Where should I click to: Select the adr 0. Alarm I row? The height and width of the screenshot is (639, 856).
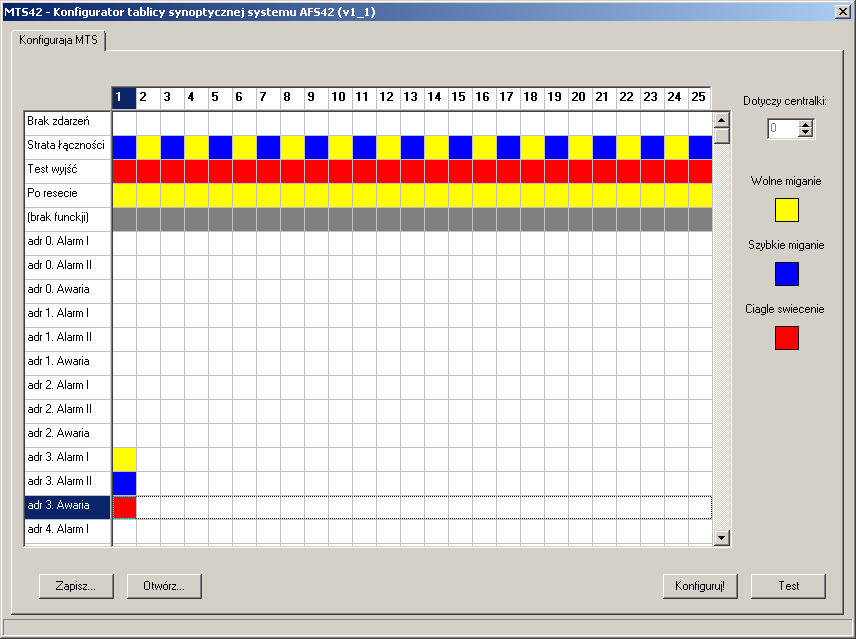(68, 243)
